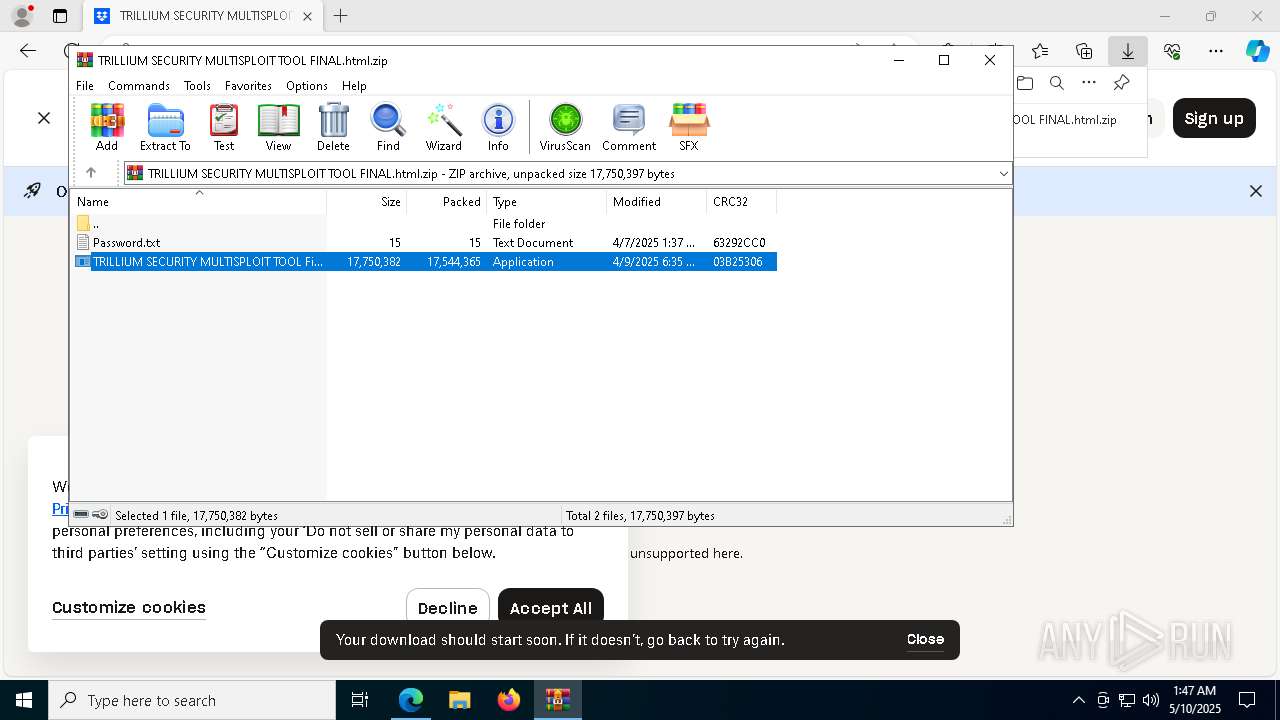
Task: Close the Dropbox preview with X
Action: coord(44,118)
